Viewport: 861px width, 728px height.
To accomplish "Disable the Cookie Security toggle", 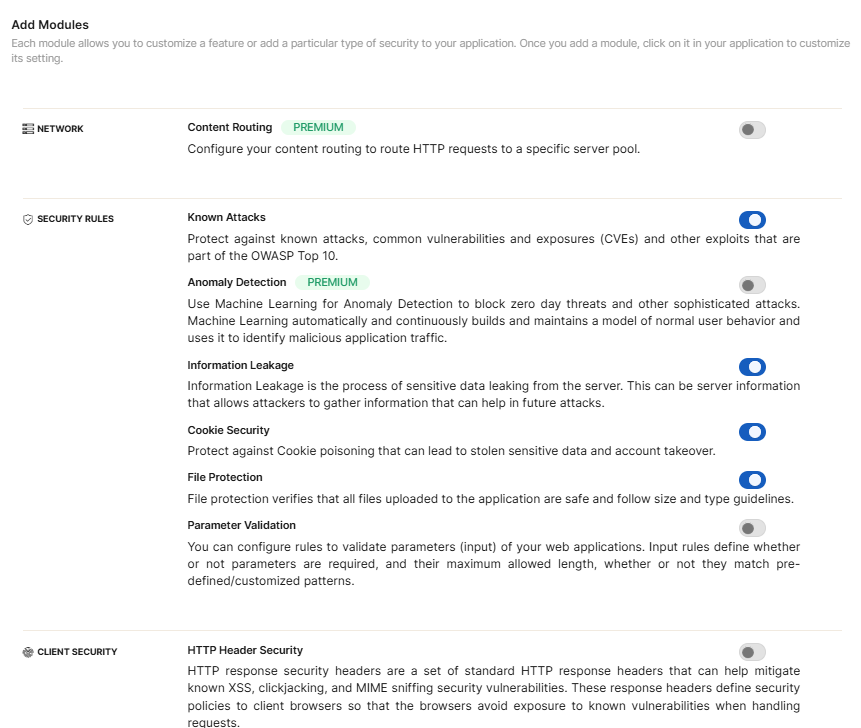I will pos(752,432).
